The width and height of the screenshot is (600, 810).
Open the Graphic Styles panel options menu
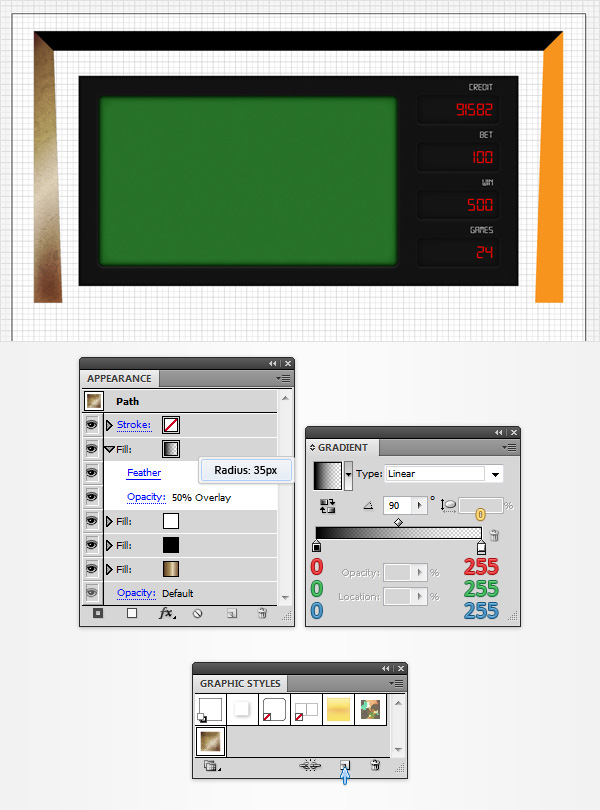point(396,683)
